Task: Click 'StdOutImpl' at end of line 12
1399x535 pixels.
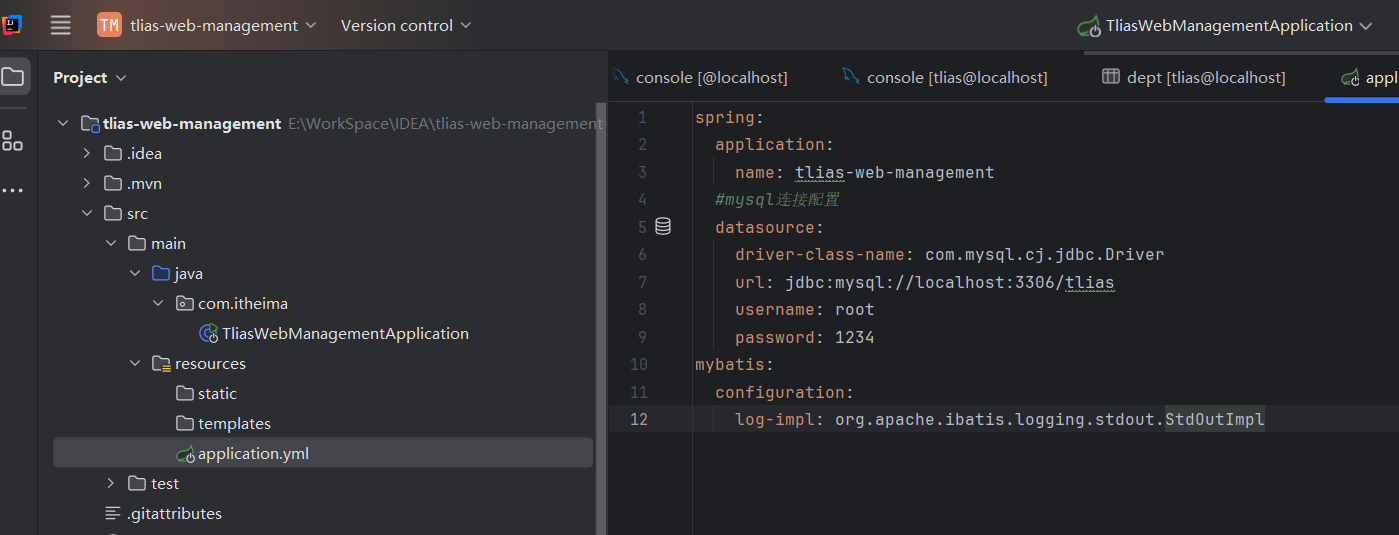Action: [1215, 419]
